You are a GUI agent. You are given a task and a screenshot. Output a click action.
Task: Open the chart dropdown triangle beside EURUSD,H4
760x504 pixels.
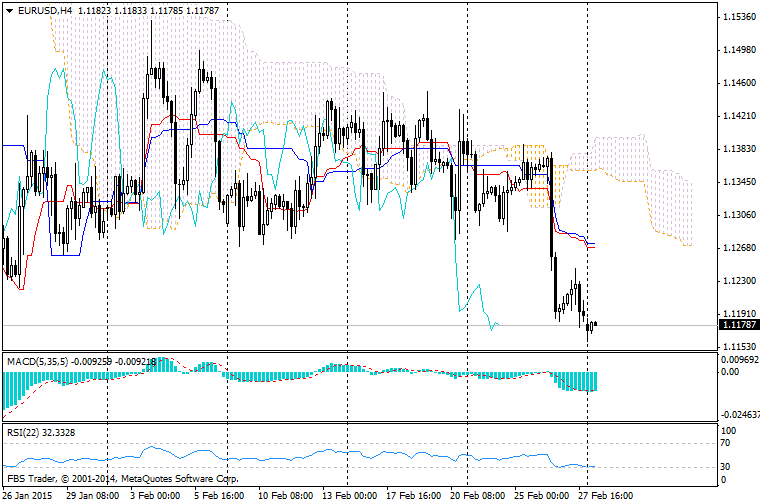tap(9, 11)
